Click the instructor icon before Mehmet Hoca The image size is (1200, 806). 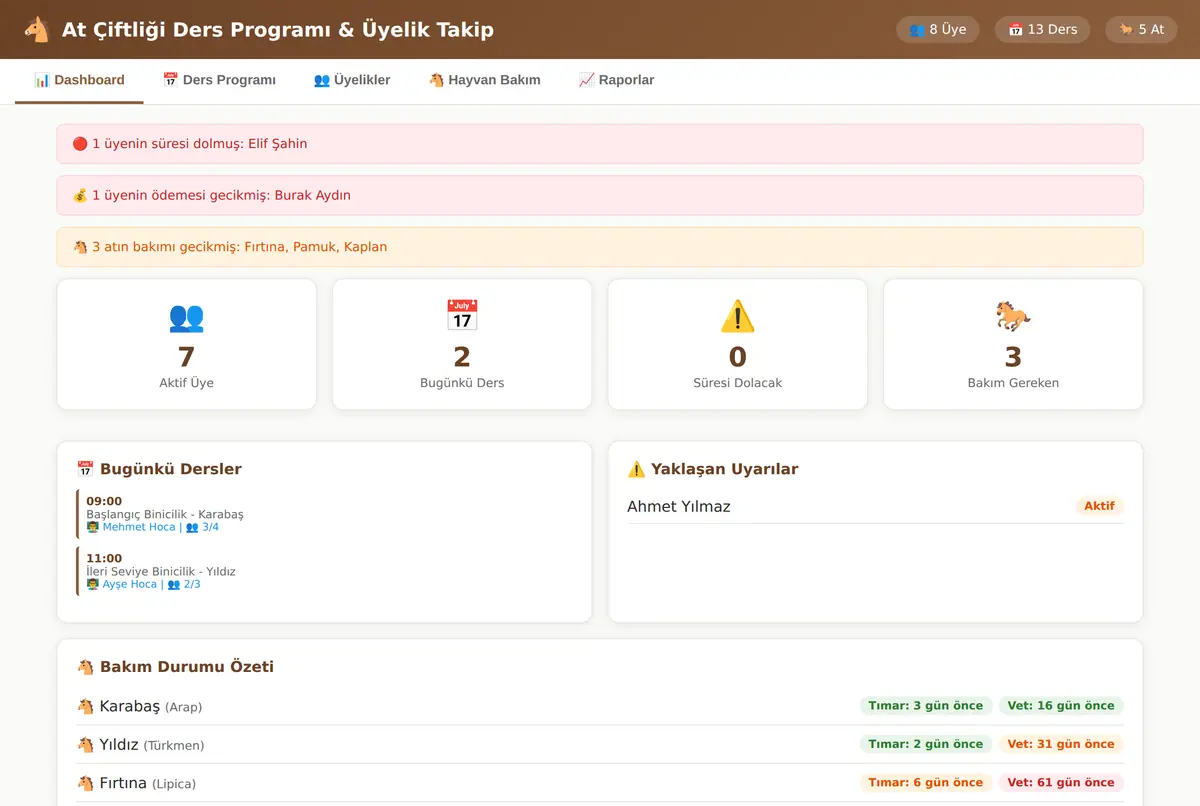pos(93,527)
